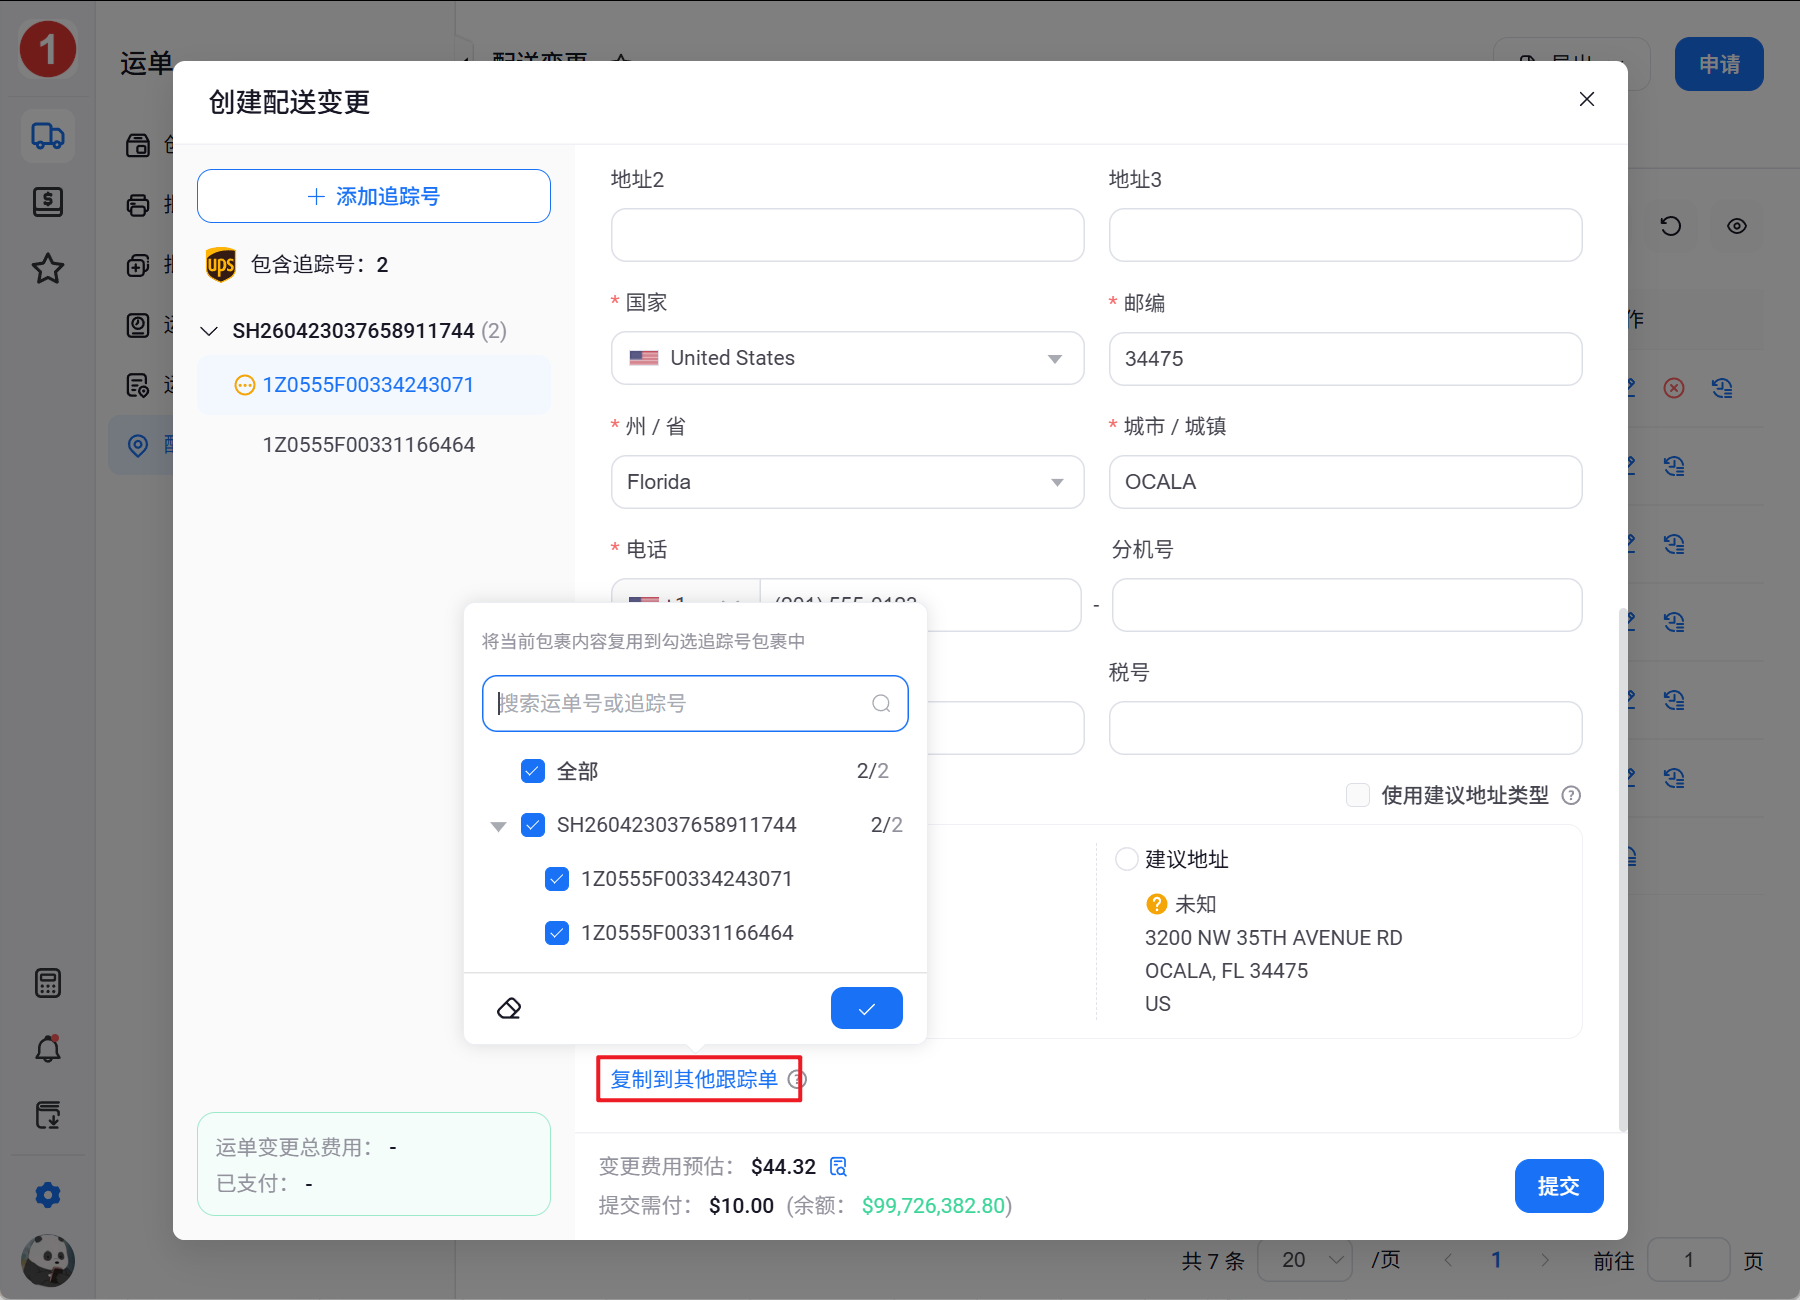Select the 建议地址 radio button
The height and width of the screenshot is (1300, 1800).
click(1127, 859)
